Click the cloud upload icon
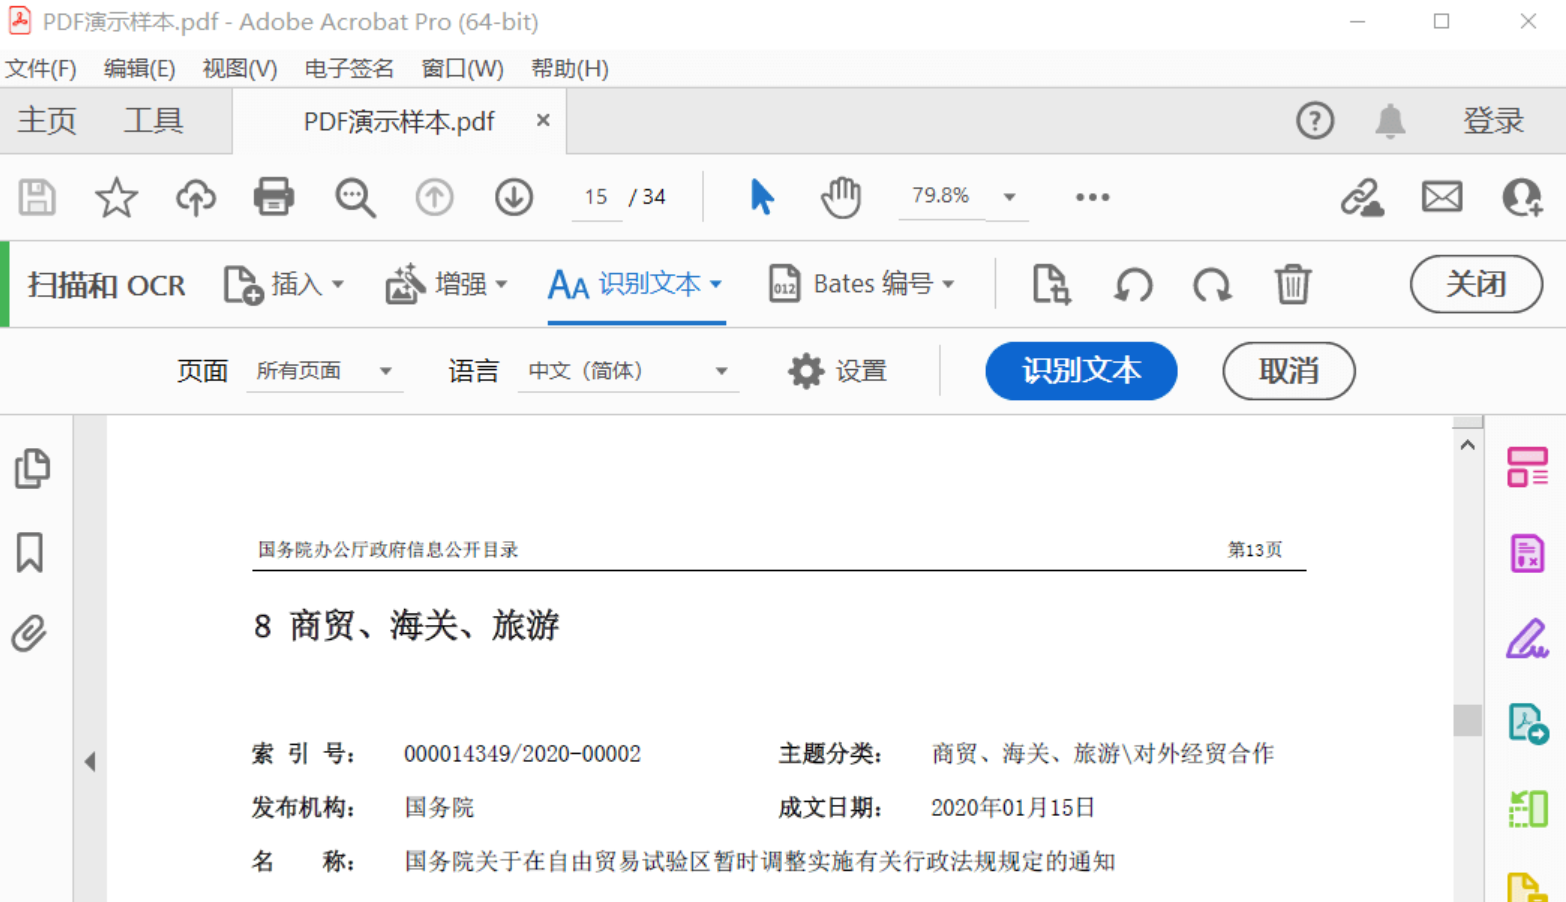Screen dimensions: 1566x902 pyautogui.click(x=196, y=197)
